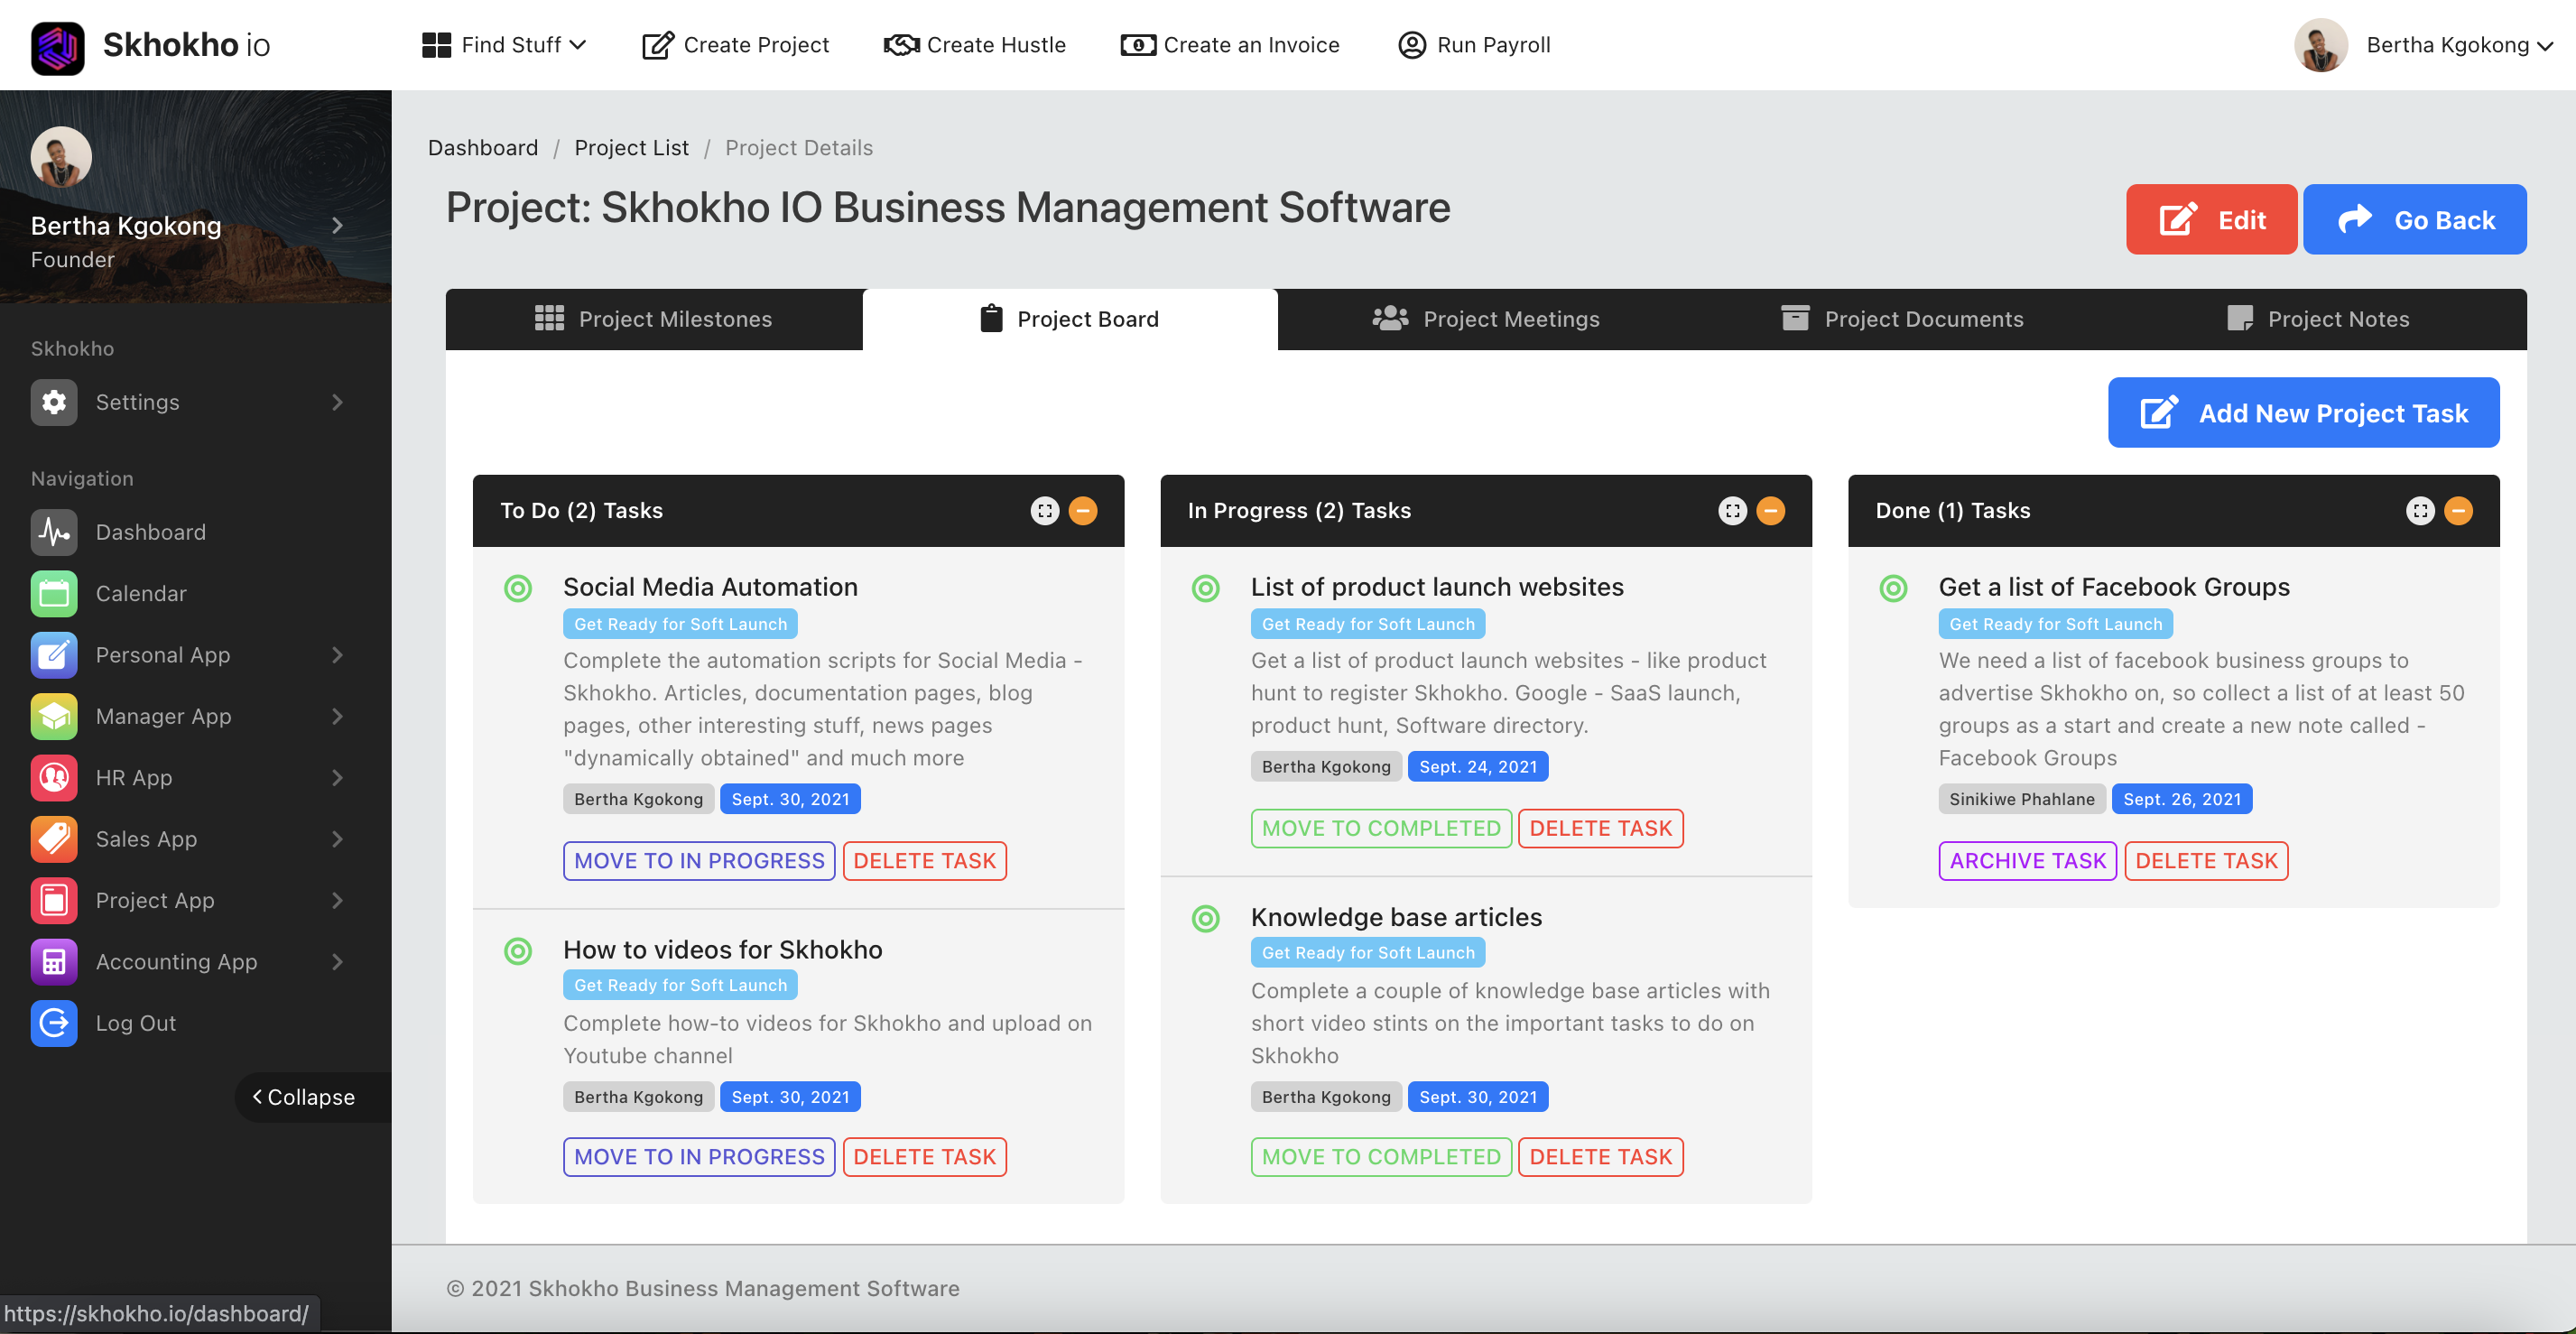Click the Run Payroll icon
This screenshot has width=2576, height=1334.
coord(1410,45)
